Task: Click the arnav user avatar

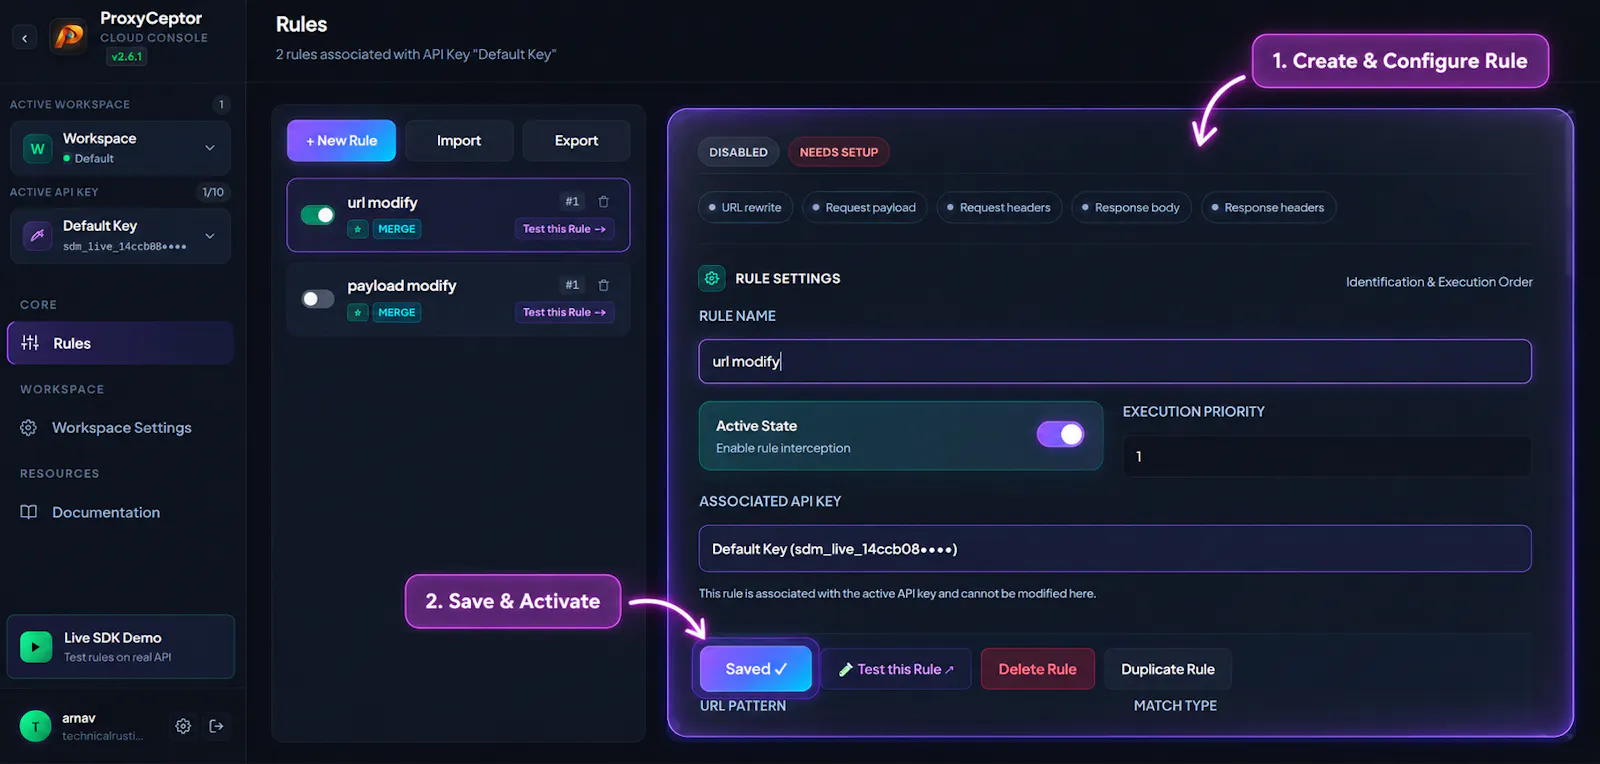Action: 36,726
